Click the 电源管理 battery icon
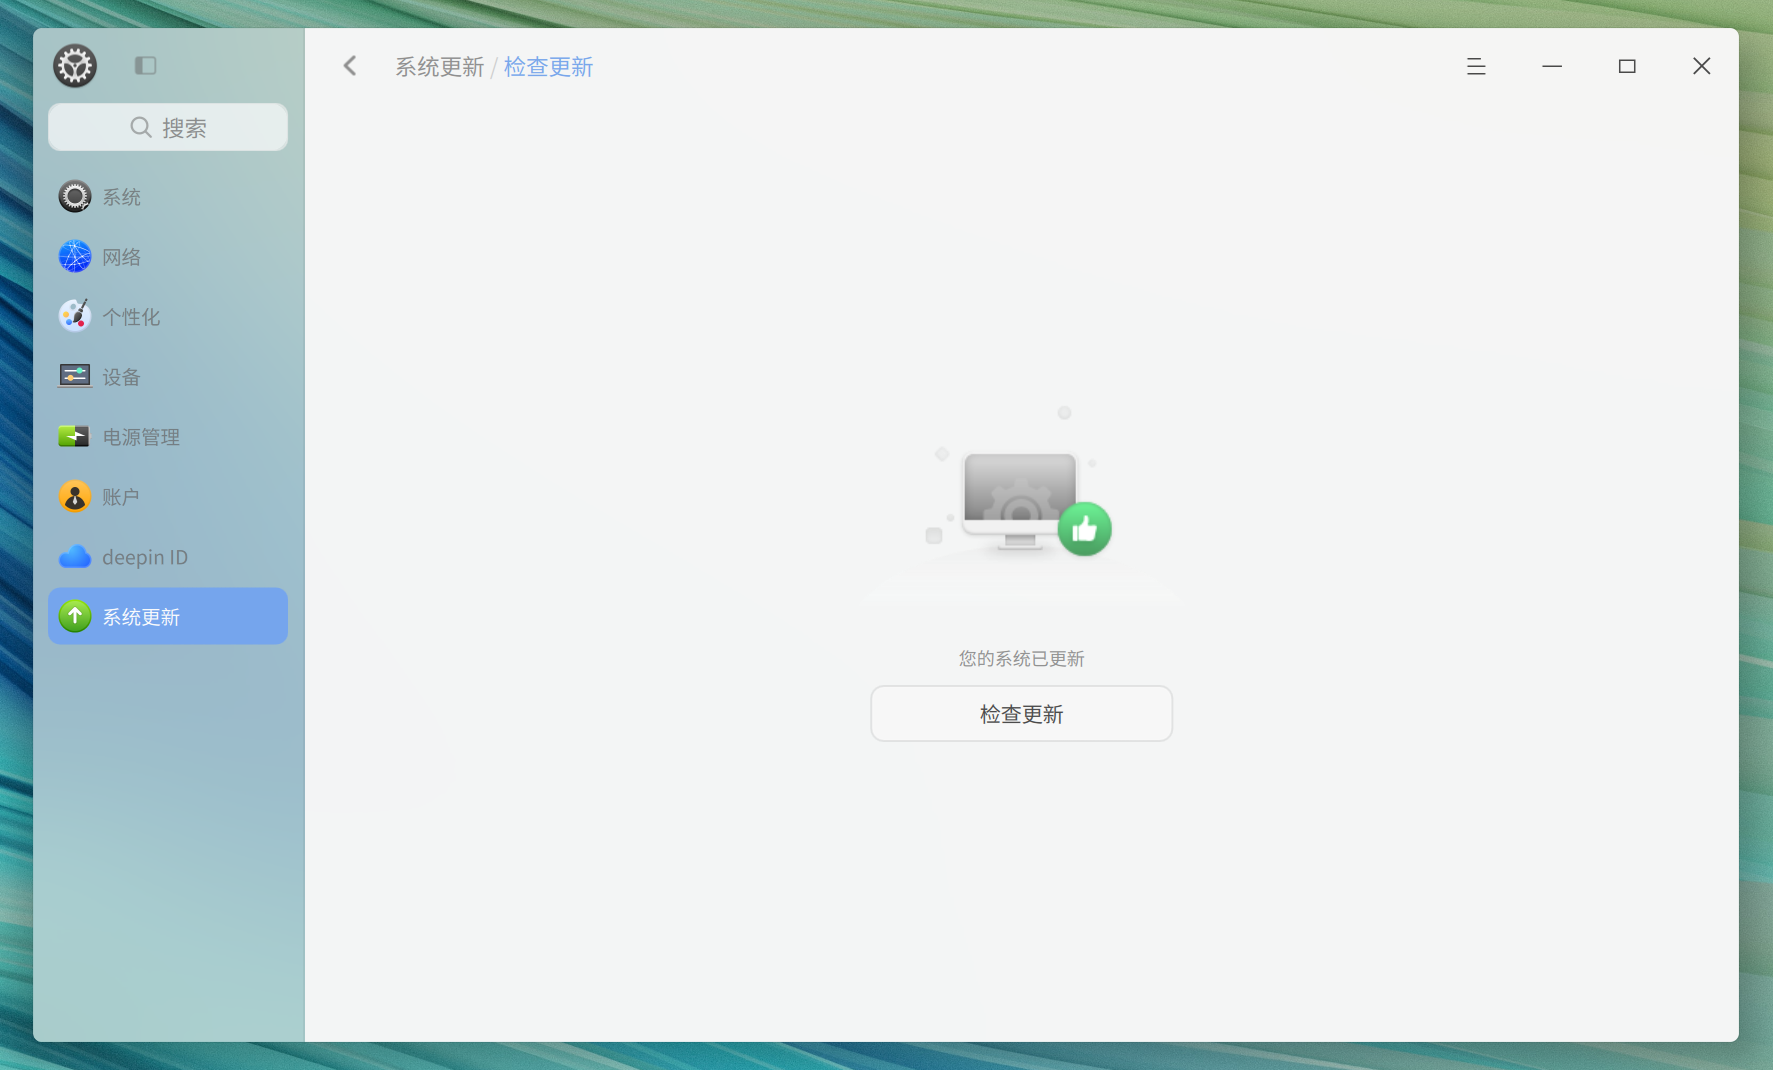 [75, 436]
